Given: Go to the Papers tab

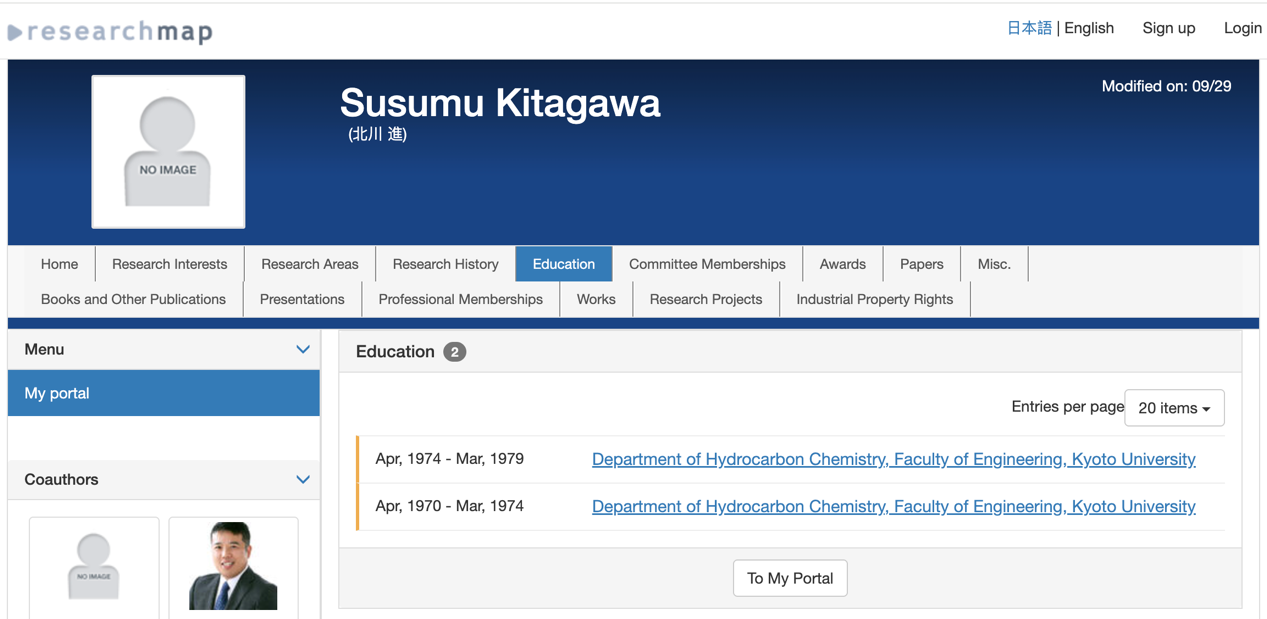Looking at the screenshot, I should pyautogui.click(x=921, y=264).
